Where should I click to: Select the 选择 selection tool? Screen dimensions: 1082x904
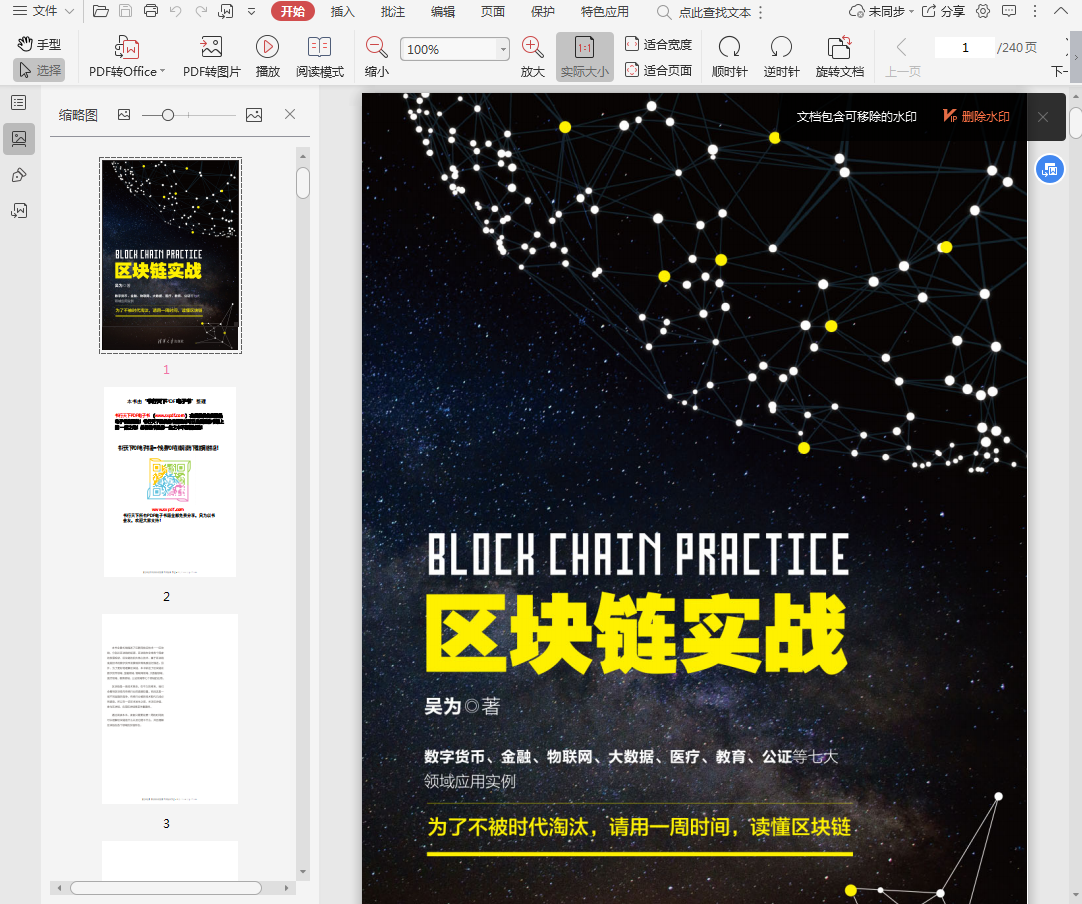pyautogui.click(x=39, y=70)
